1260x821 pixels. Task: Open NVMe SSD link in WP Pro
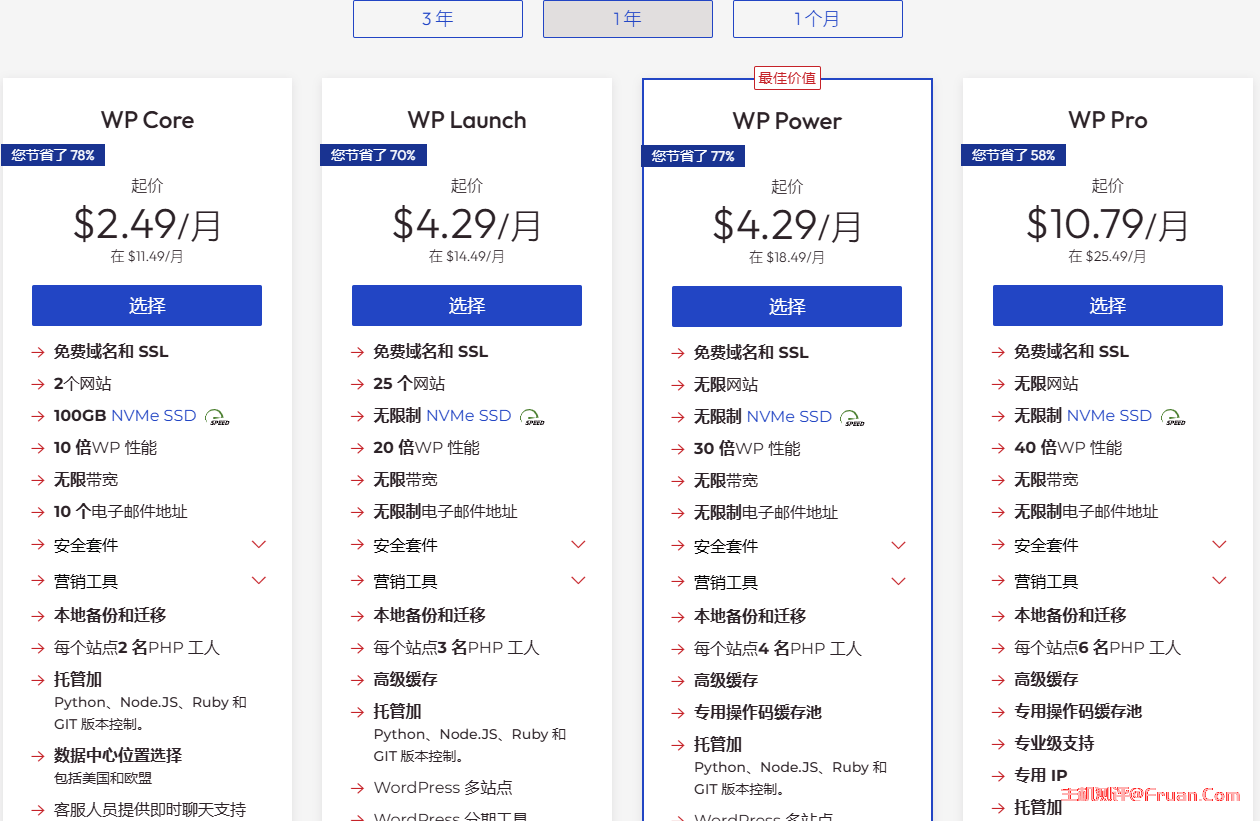1109,416
